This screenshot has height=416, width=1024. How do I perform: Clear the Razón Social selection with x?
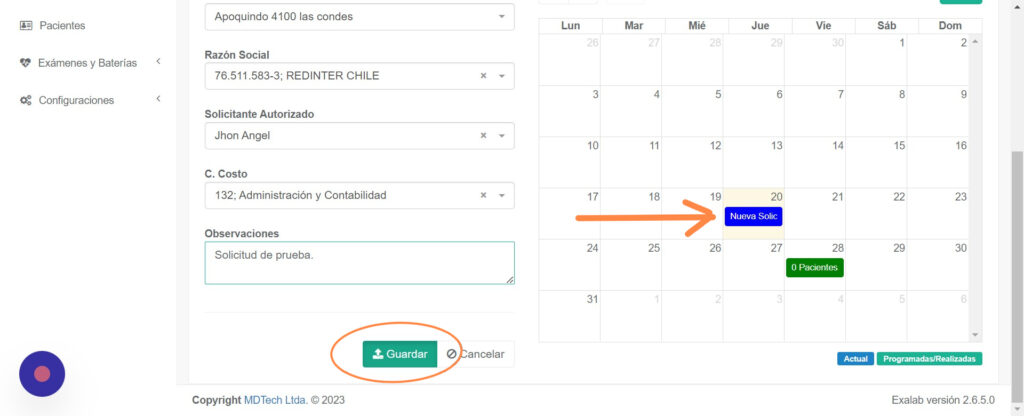483,76
